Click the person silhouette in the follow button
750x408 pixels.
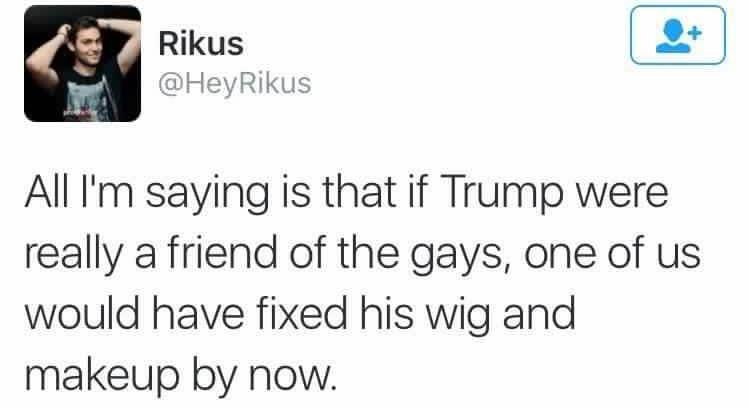coord(673,36)
